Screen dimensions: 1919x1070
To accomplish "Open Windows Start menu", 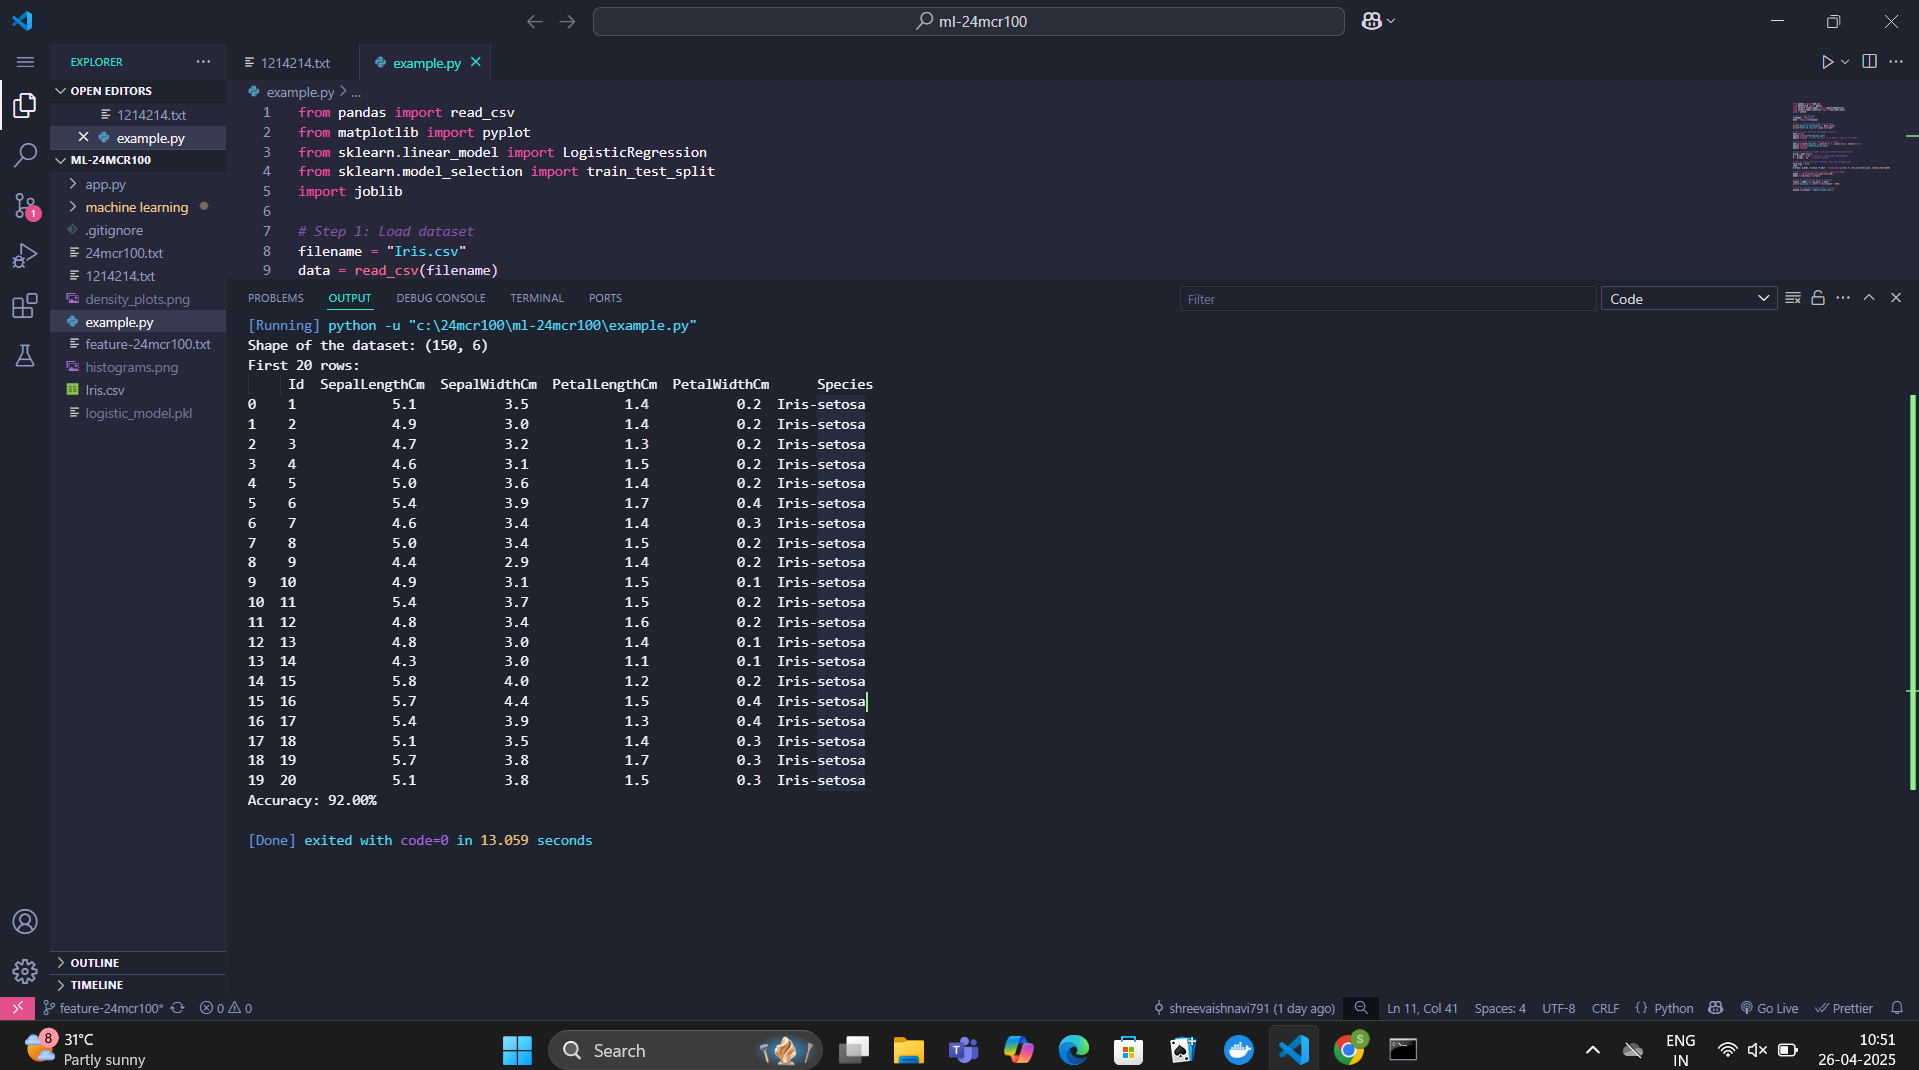I will tap(517, 1050).
